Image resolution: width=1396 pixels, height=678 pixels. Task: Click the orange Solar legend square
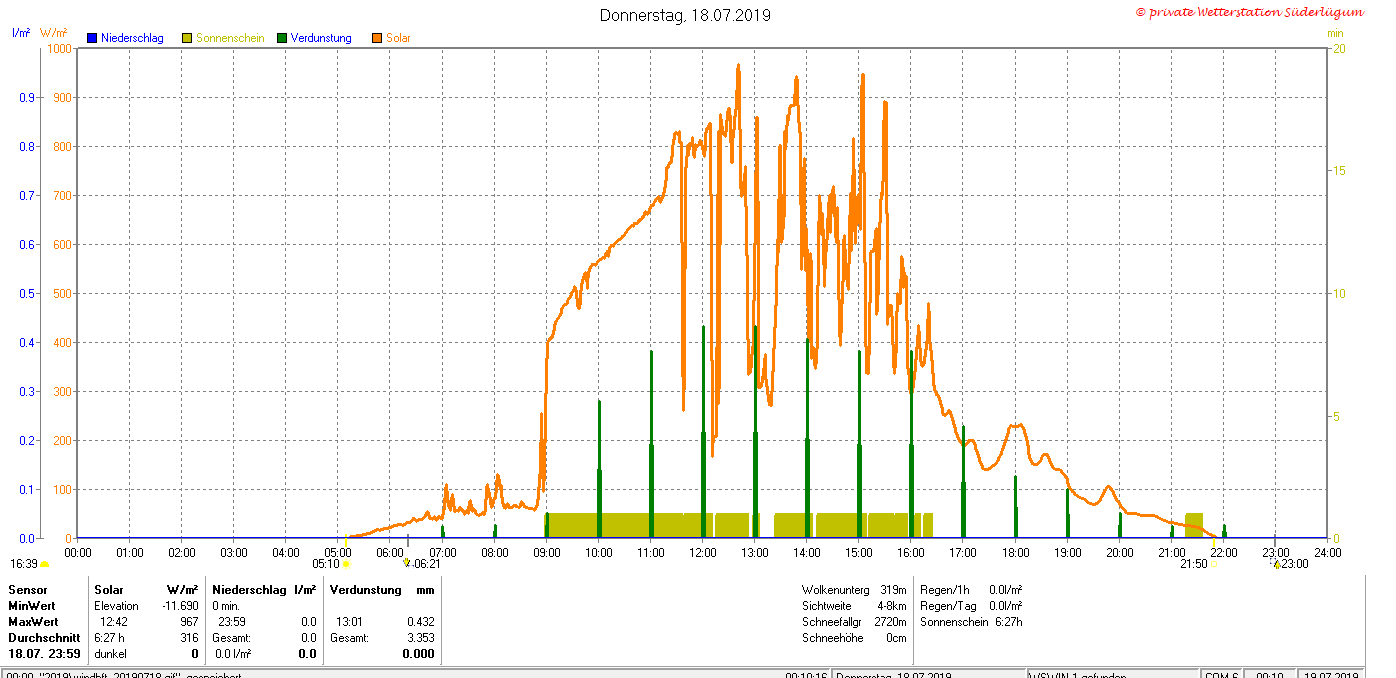pyautogui.click(x=377, y=38)
